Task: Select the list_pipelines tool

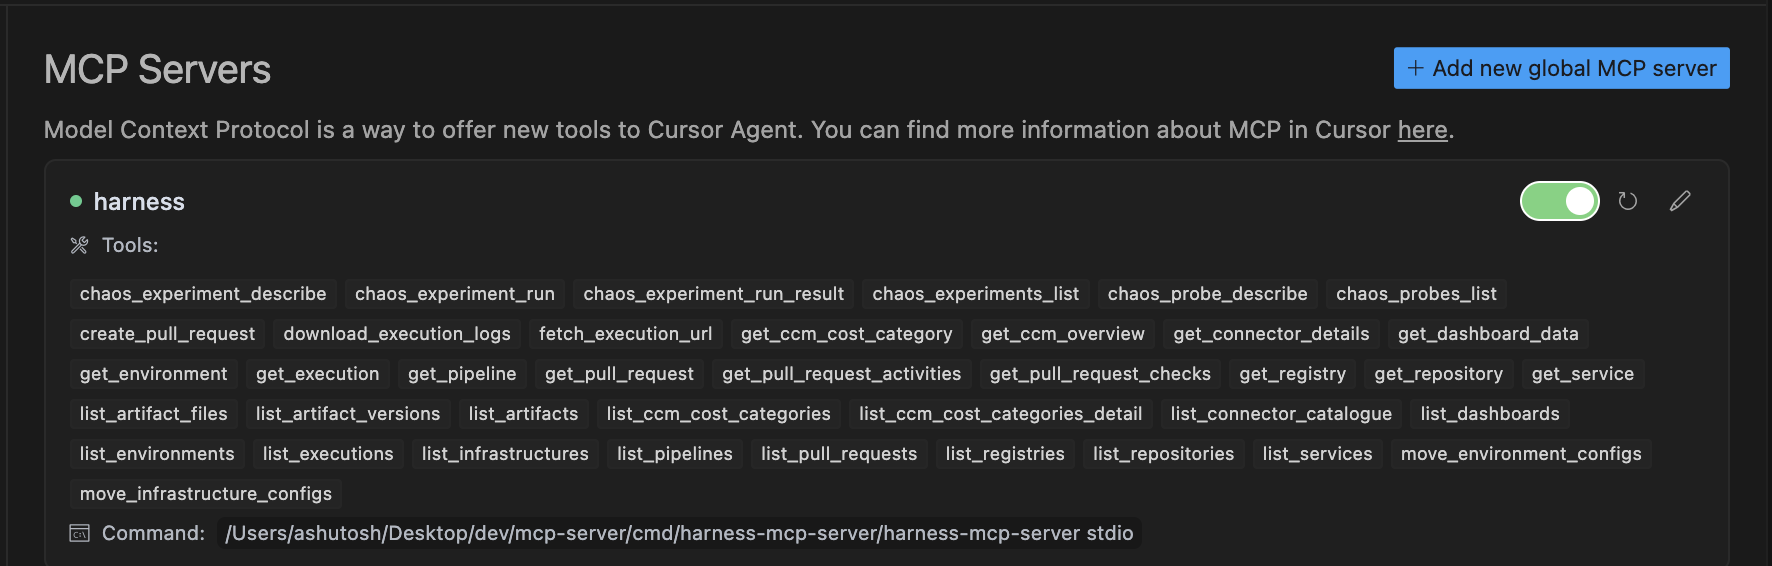Action: pyautogui.click(x=675, y=454)
